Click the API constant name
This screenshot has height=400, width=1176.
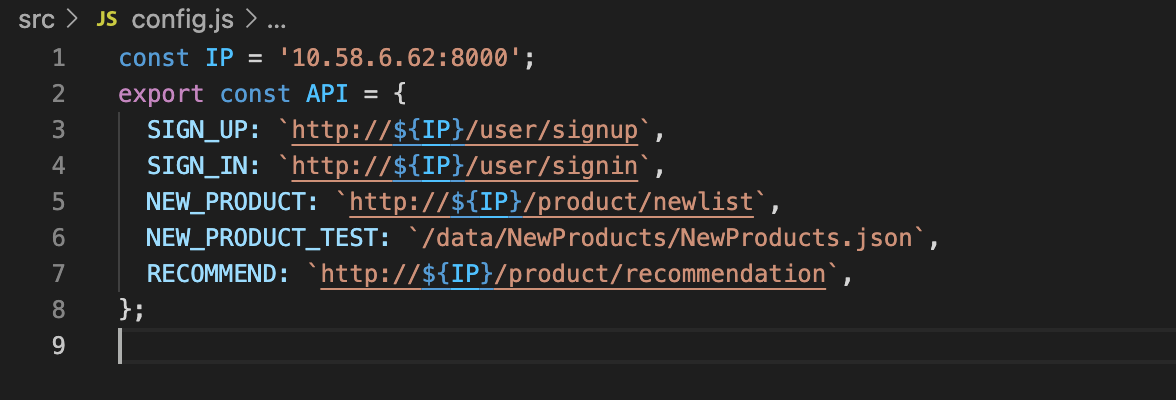pos(327,95)
